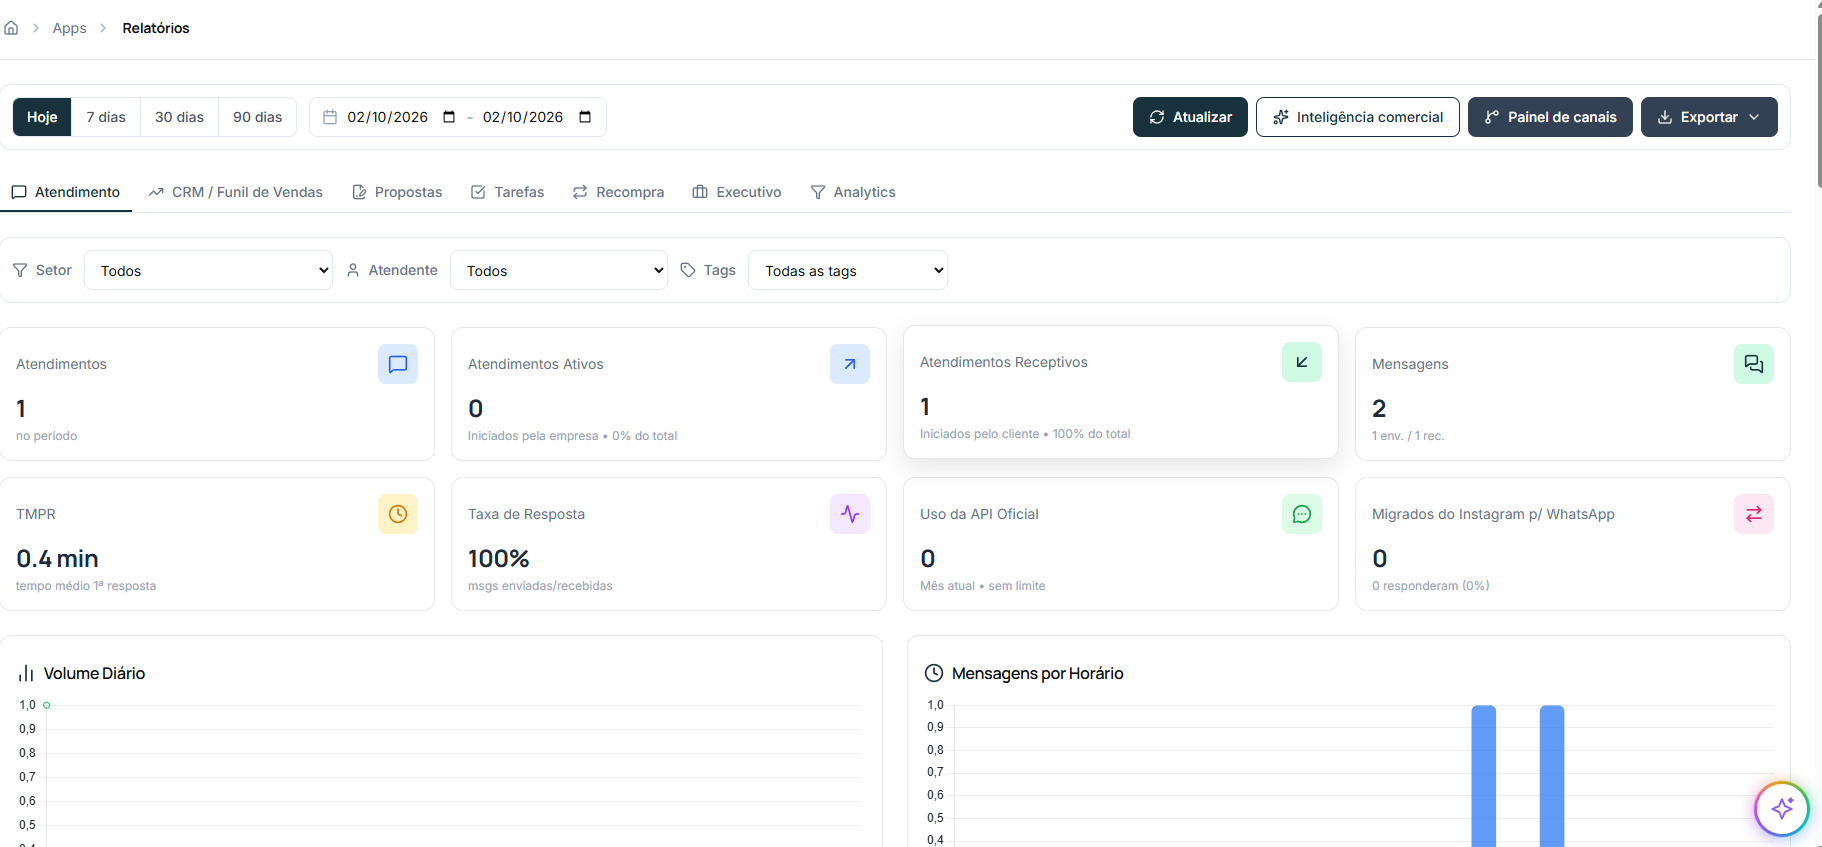The width and height of the screenshot is (1822, 847).
Task: Click the end date field 02/10/2026
Action: point(523,117)
